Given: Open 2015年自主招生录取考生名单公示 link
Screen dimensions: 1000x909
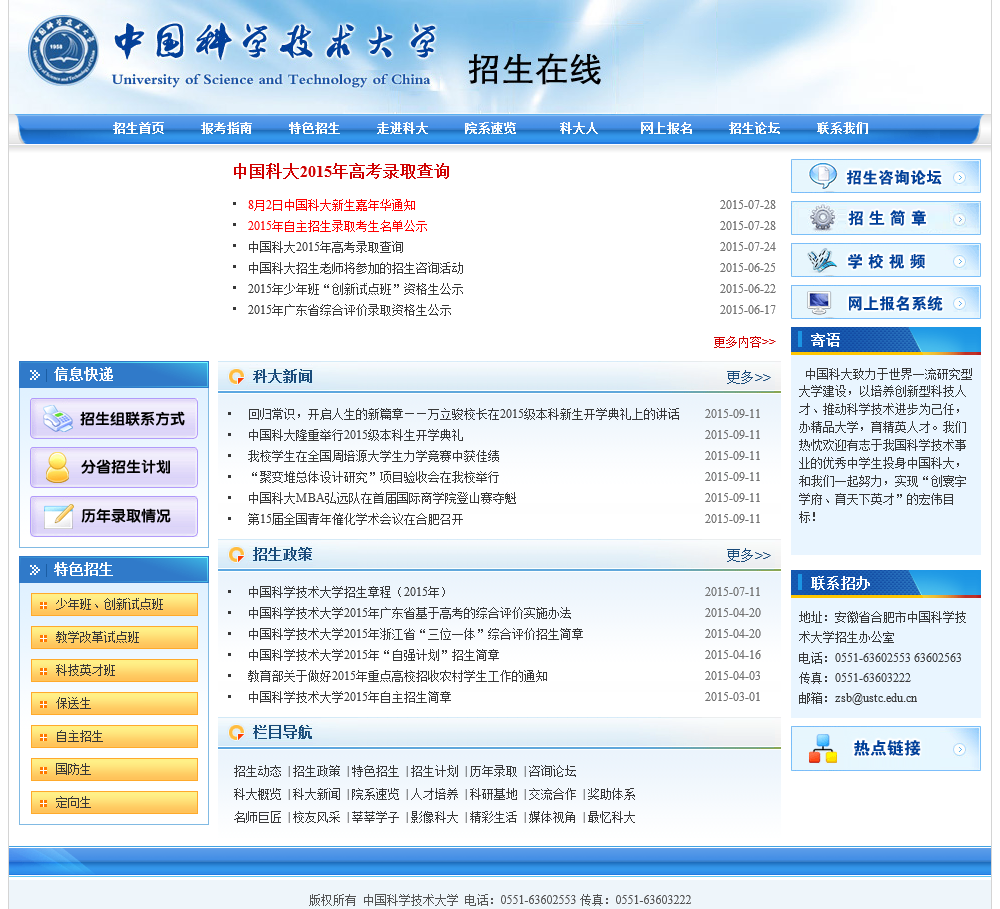Looking at the screenshot, I should click(337, 226).
